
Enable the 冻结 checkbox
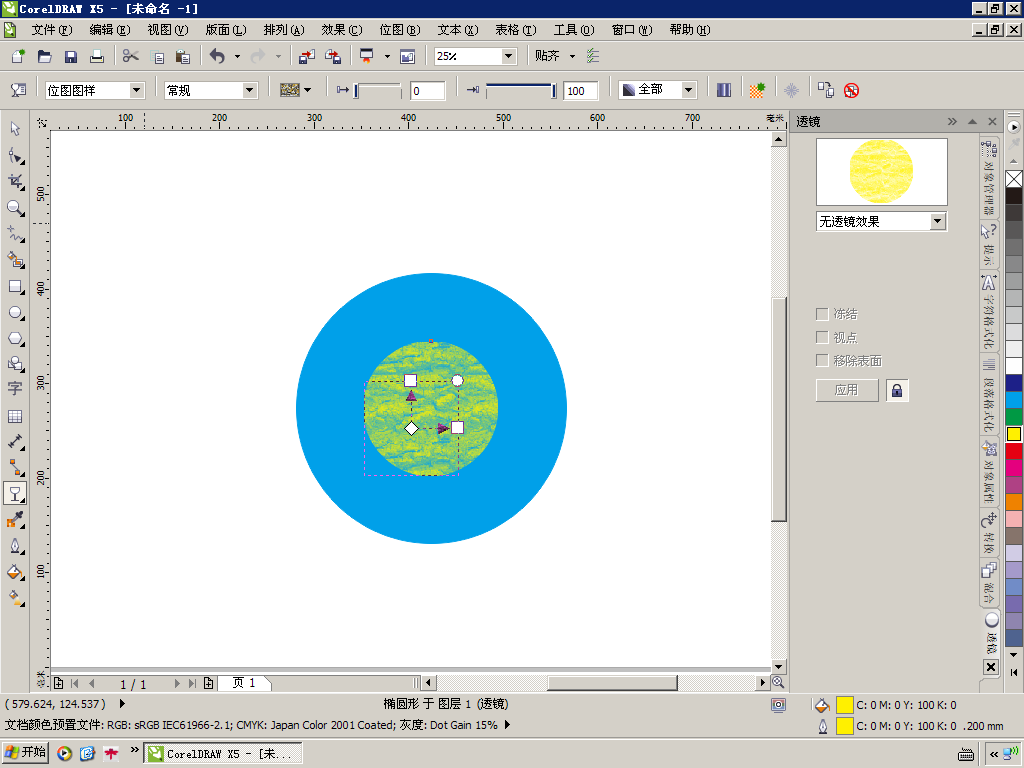pos(822,314)
